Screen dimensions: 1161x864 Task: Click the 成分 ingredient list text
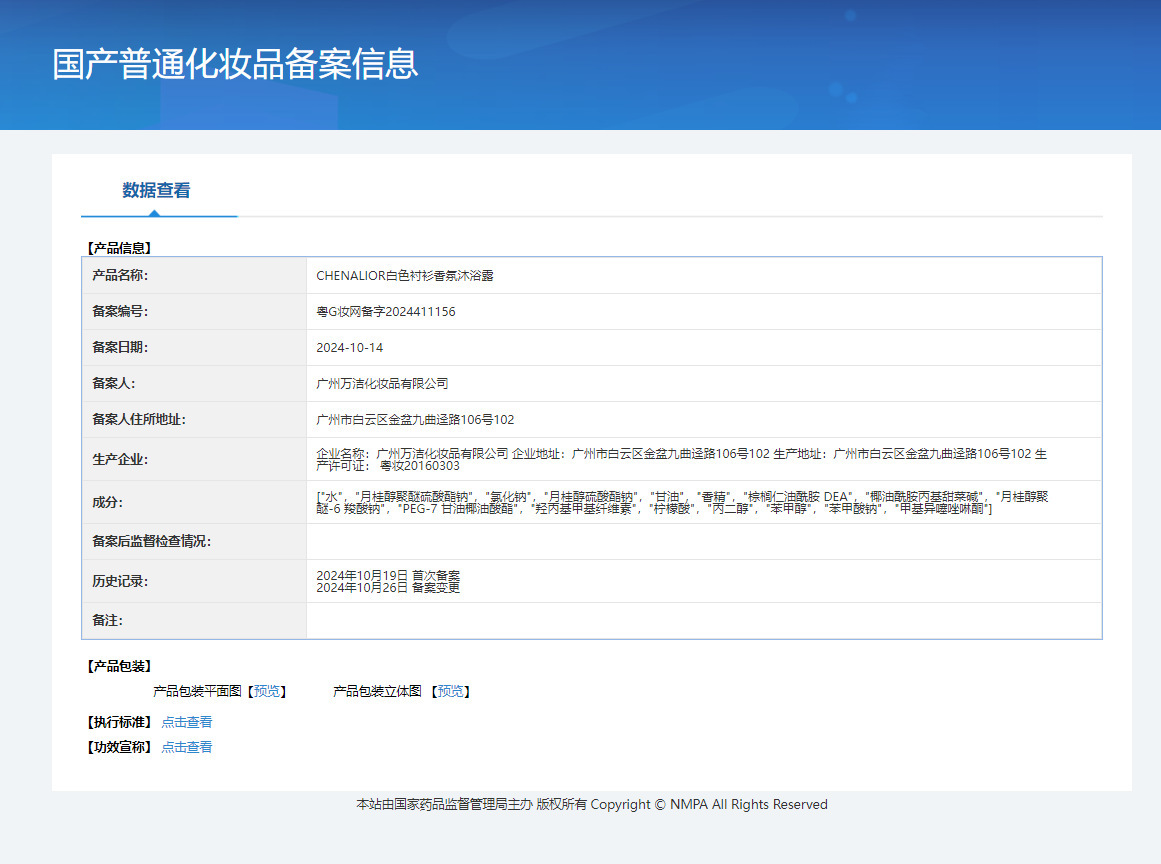tap(682, 502)
